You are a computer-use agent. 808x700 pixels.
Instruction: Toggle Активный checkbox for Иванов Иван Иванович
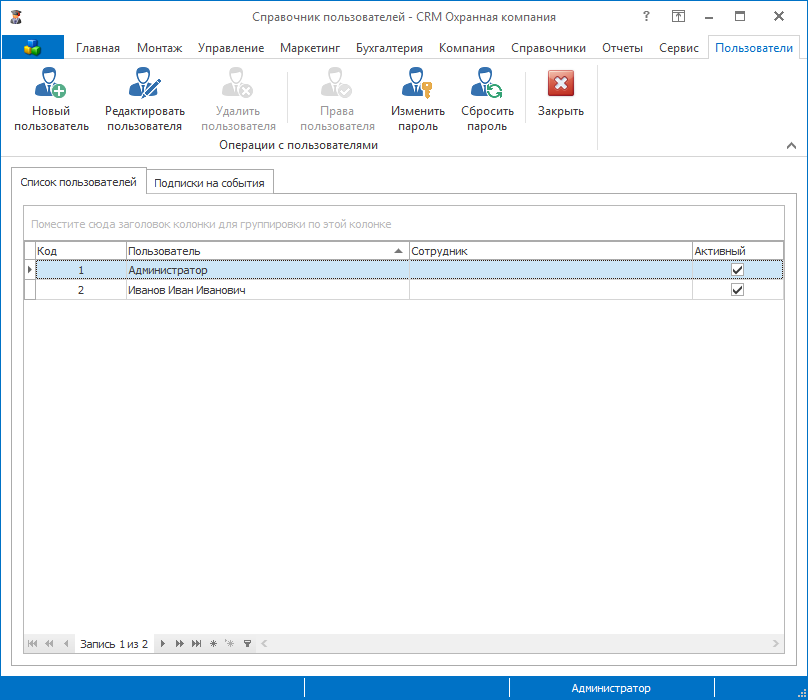tap(737, 290)
